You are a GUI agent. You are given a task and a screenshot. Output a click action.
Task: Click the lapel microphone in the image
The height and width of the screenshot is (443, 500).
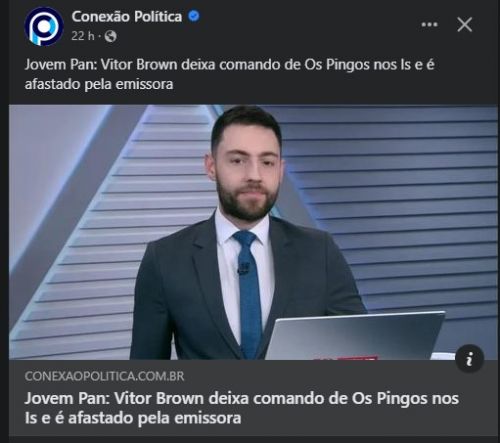243,268
